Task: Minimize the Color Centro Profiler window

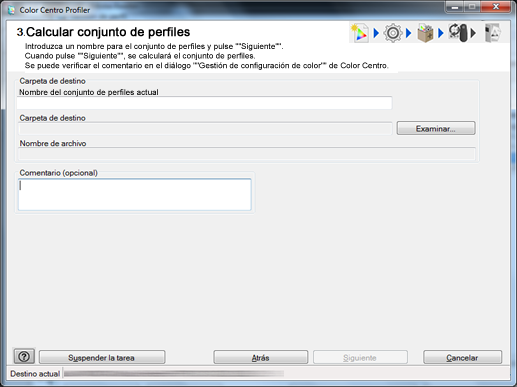Action: coord(455,7)
